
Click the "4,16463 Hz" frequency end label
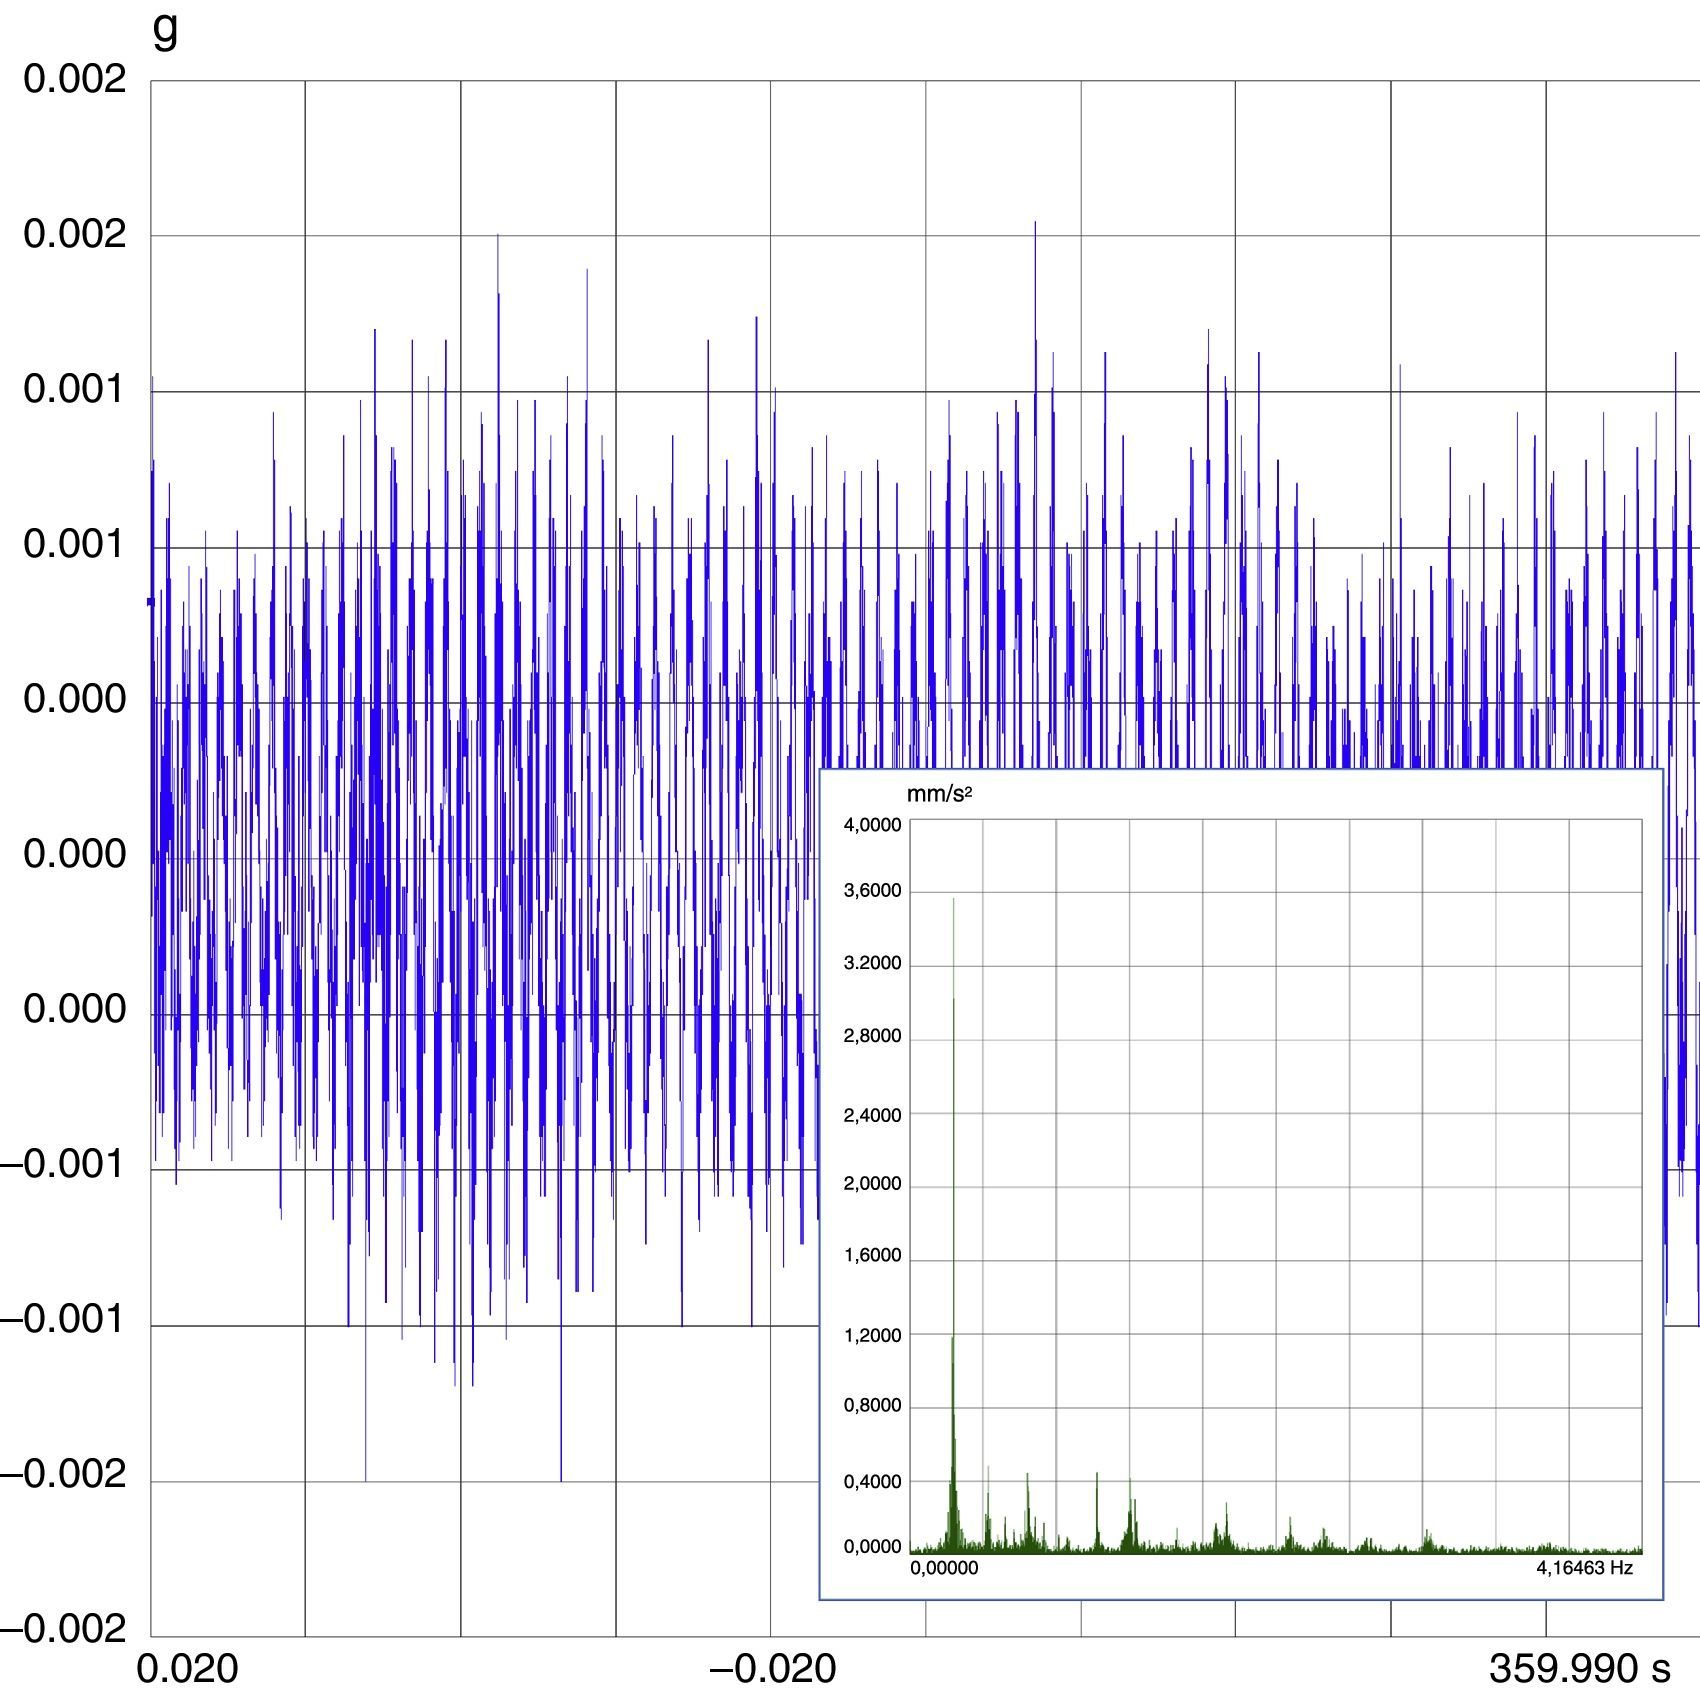point(1584,1568)
